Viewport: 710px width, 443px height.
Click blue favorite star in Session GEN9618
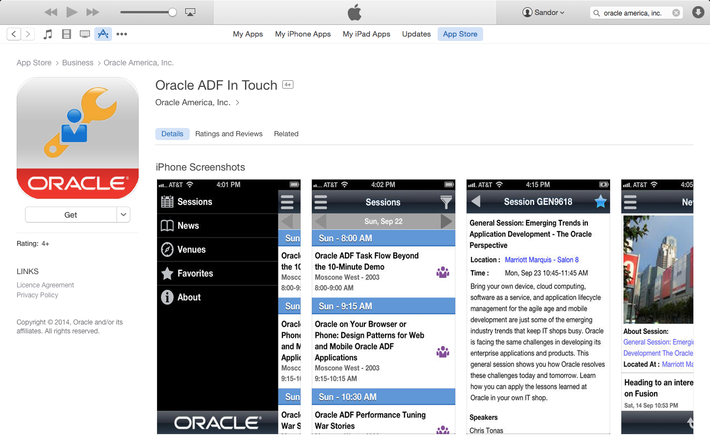(x=600, y=202)
